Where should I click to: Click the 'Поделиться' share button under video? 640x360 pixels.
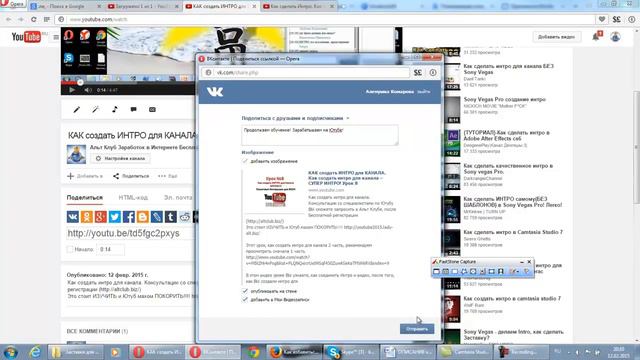click(x=131, y=176)
